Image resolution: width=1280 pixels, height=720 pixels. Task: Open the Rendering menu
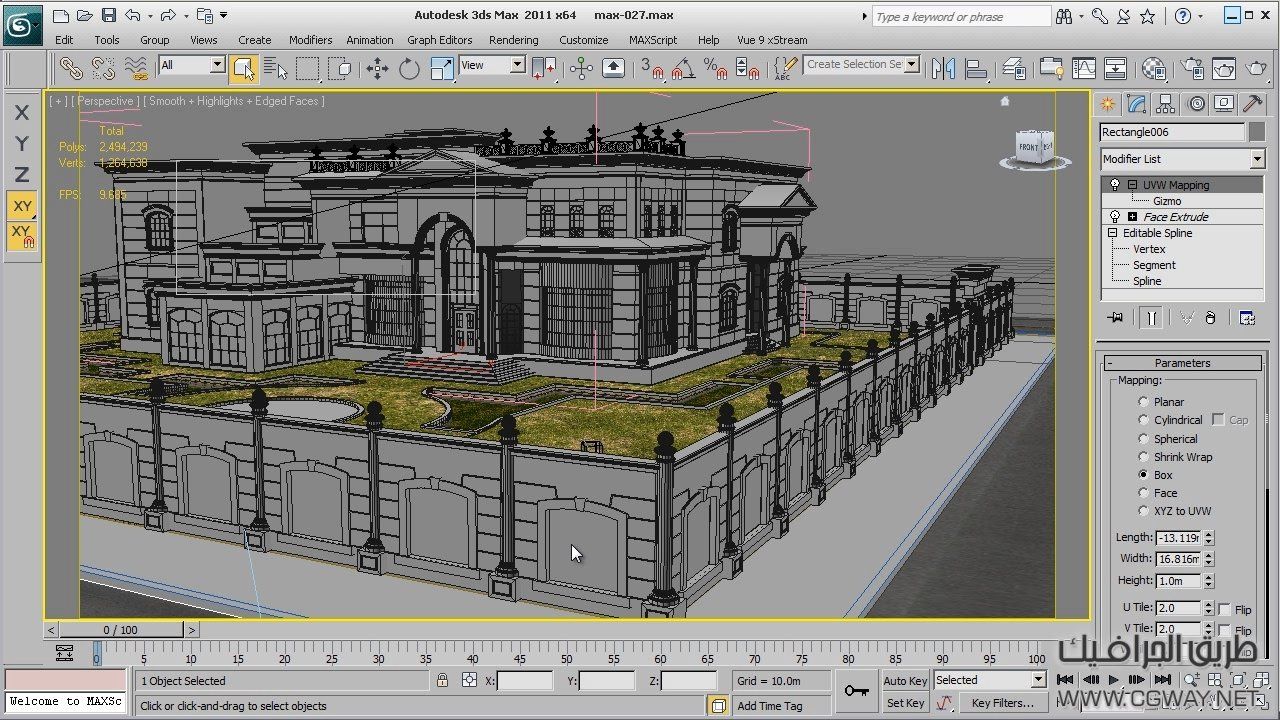(x=513, y=40)
